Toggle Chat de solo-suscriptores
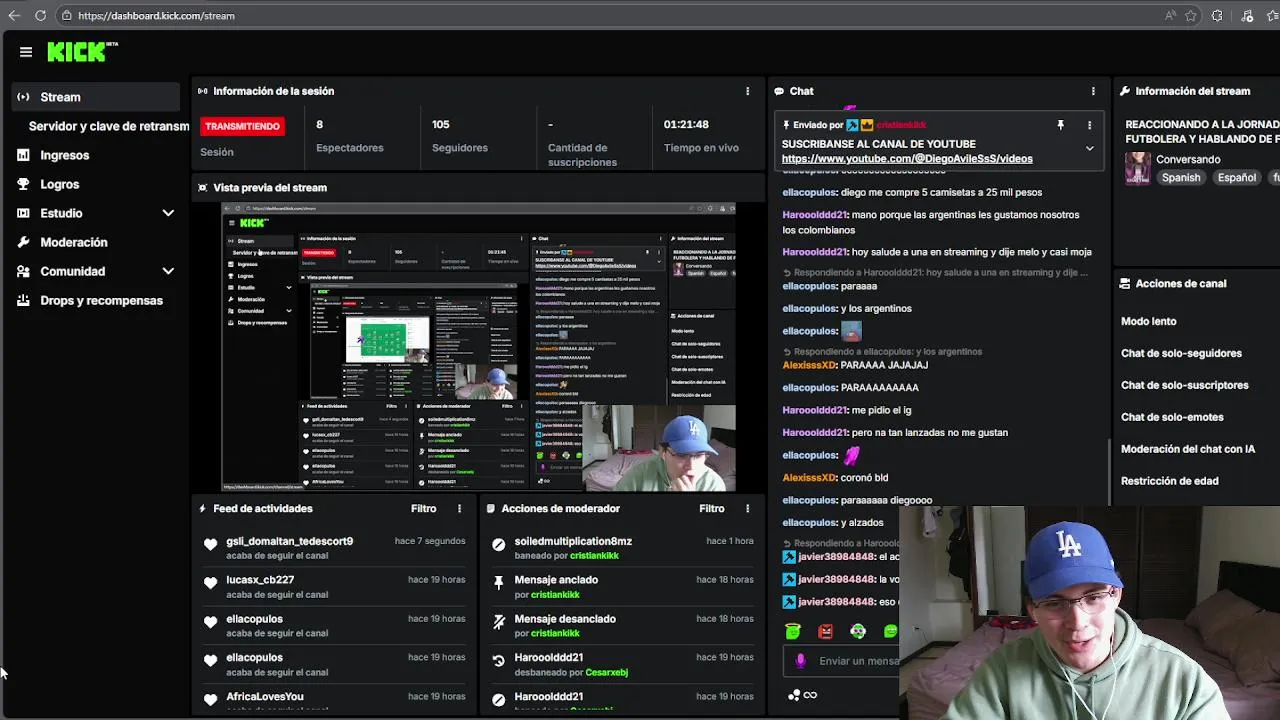Image resolution: width=1280 pixels, height=720 pixels. [x=1184, y=385]
